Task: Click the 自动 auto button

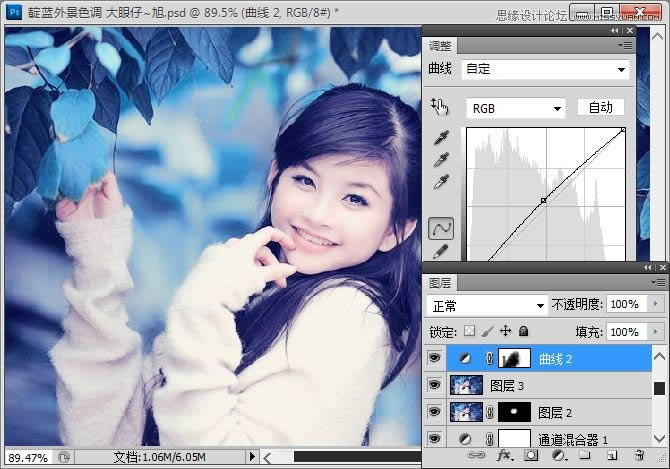Action: [x=600, y=108]
